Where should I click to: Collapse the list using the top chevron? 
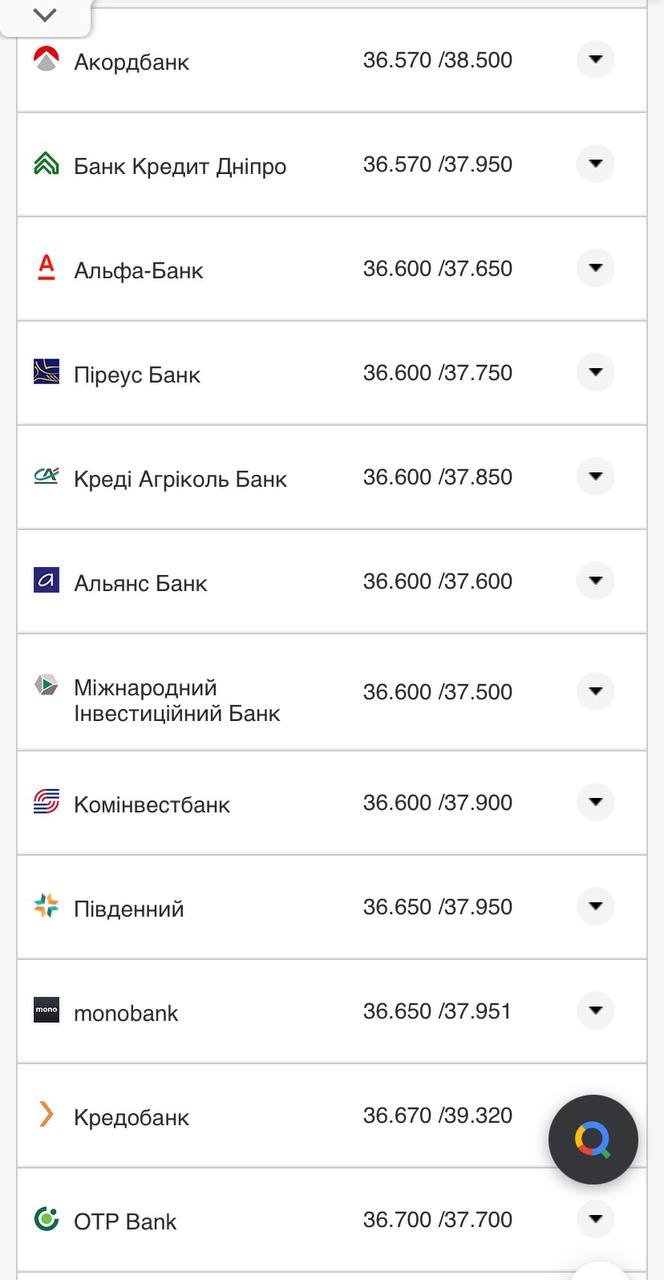[x=43, y=15]
